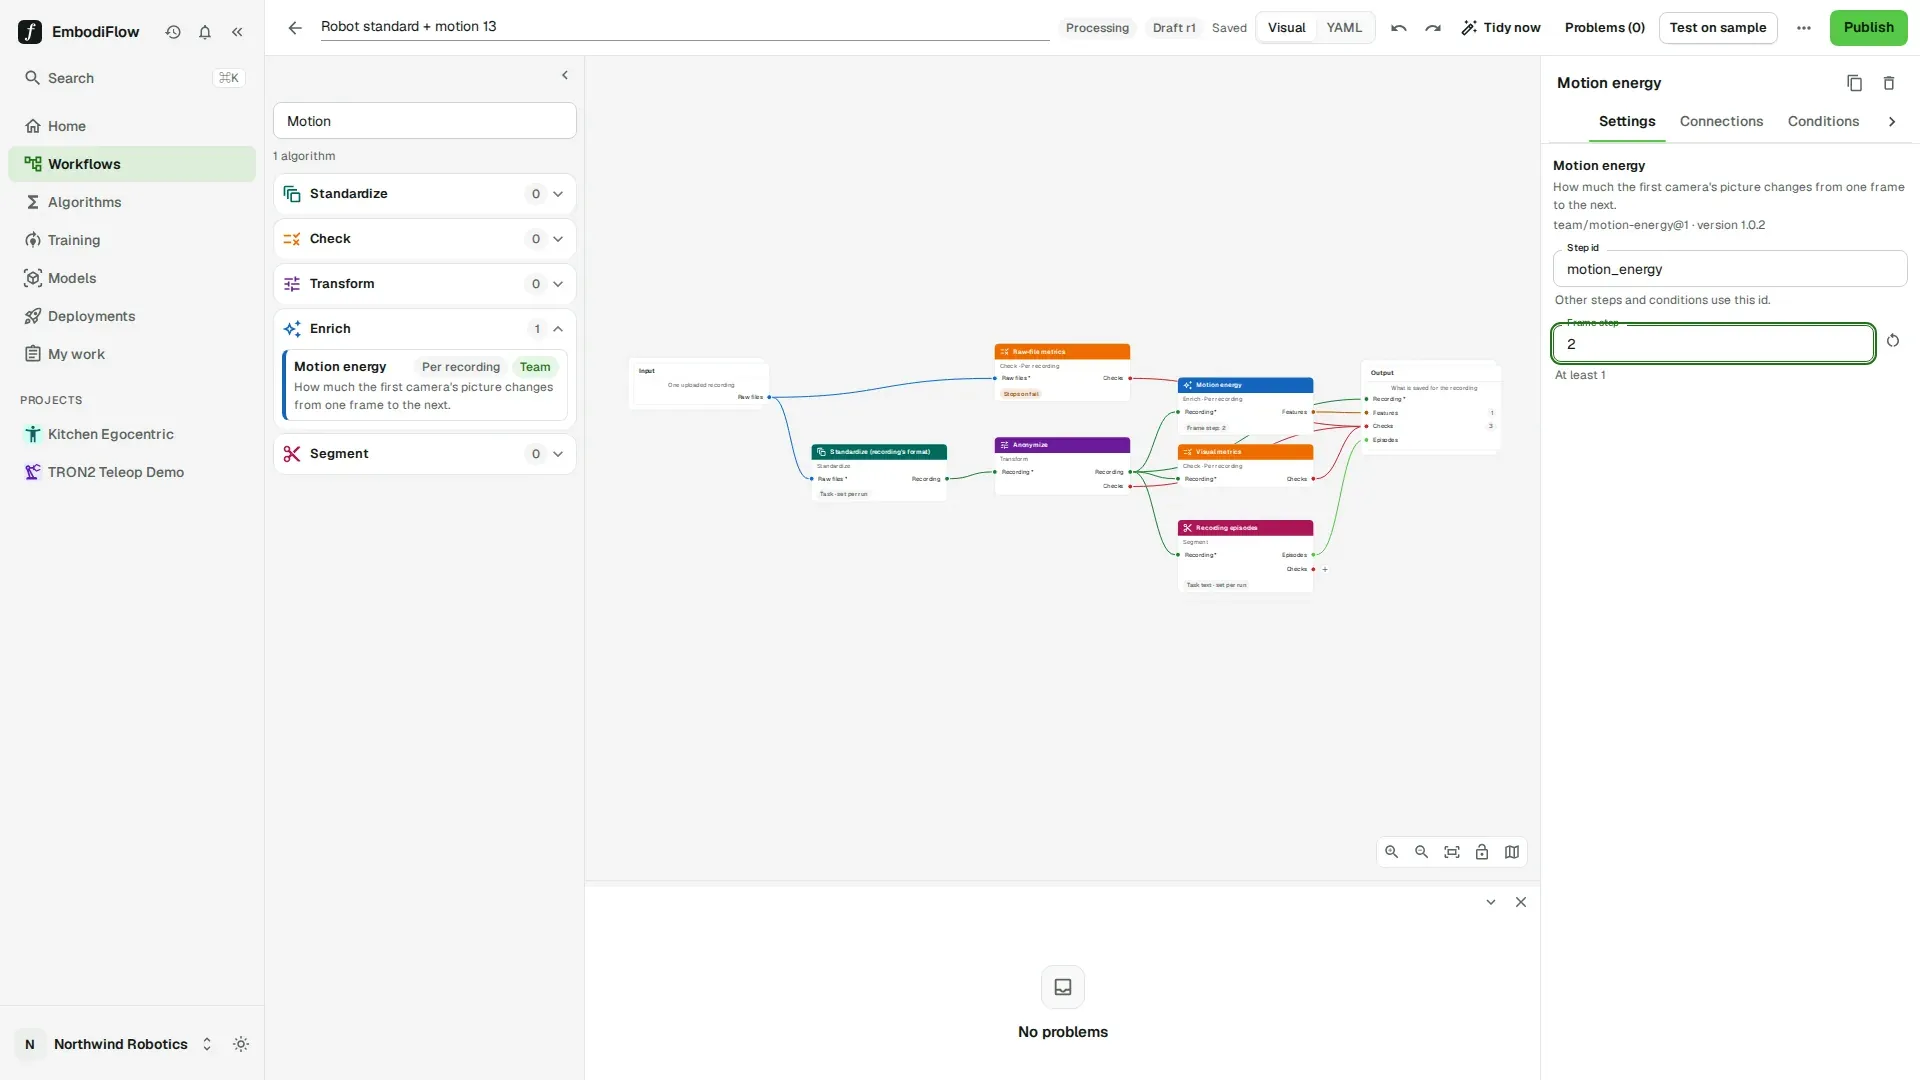
Task: Collapse the problems panel chevron
Action: point(1491,902)
